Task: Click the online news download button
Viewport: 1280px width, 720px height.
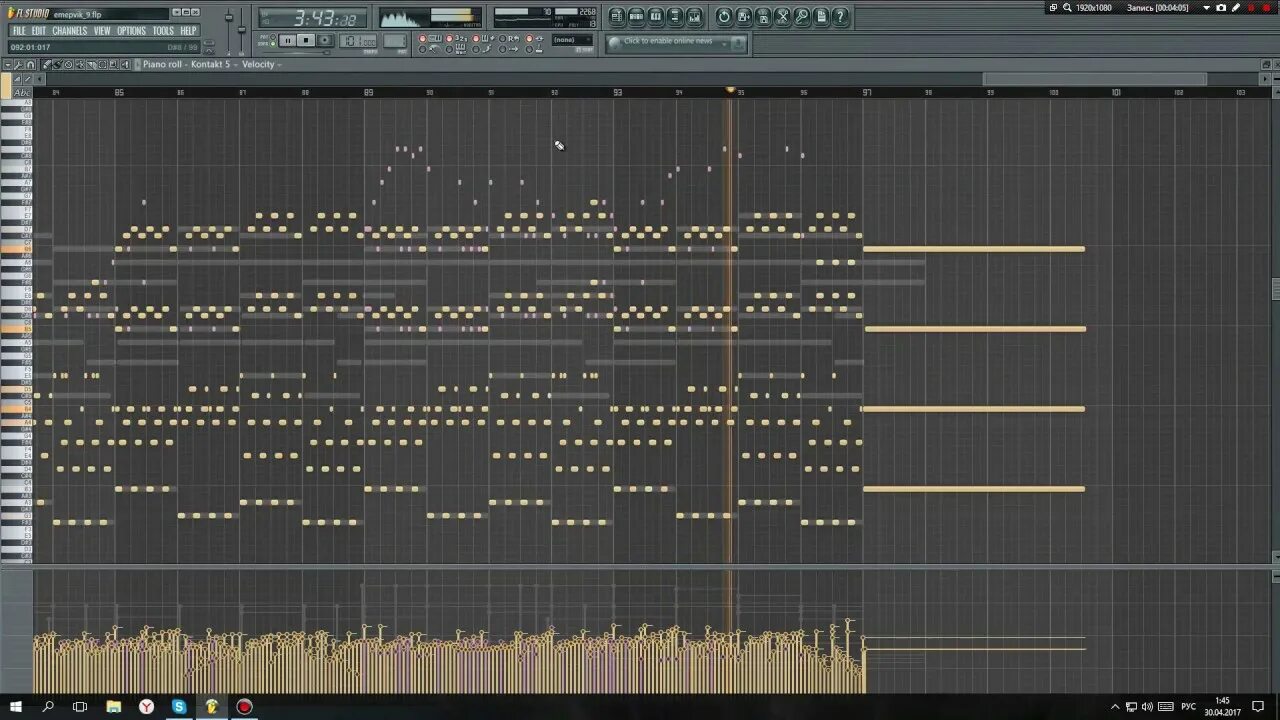Action: click(738, 43)
